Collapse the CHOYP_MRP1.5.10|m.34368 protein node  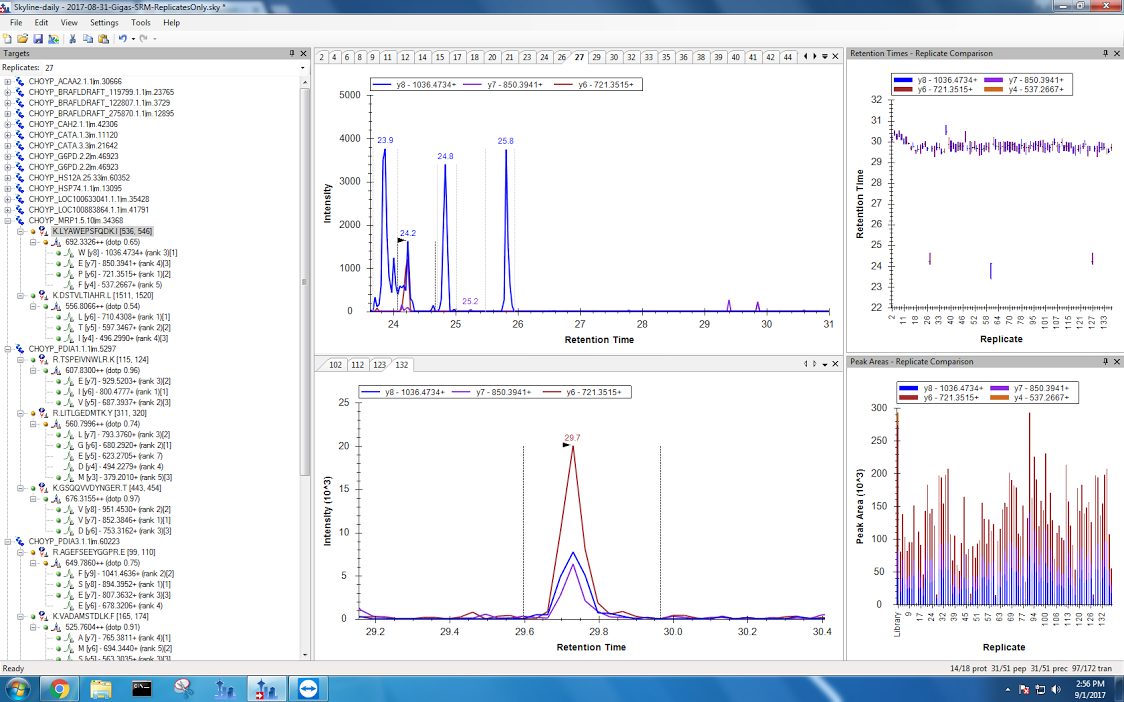[x=8, y=220]
